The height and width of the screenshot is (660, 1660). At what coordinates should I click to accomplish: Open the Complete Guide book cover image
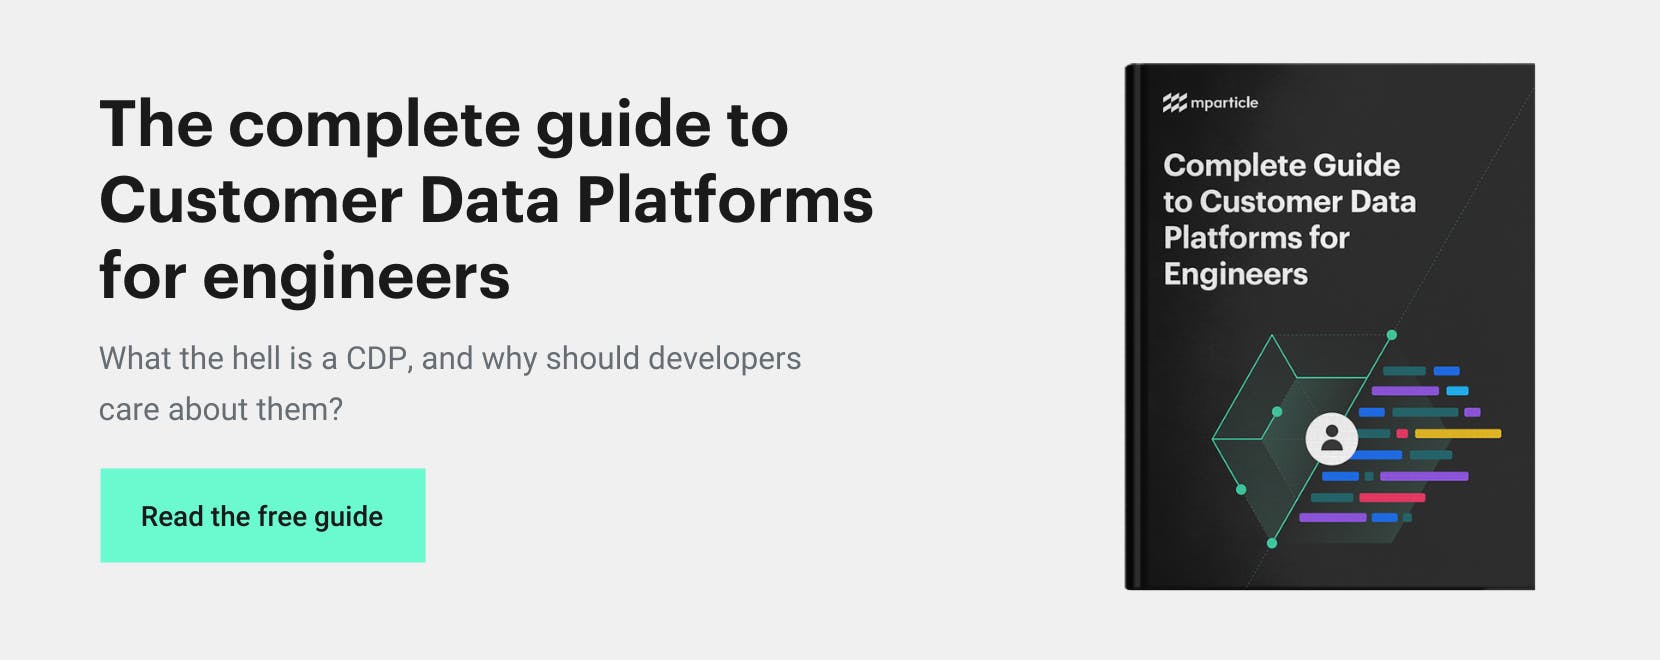tap(1330, 327)
